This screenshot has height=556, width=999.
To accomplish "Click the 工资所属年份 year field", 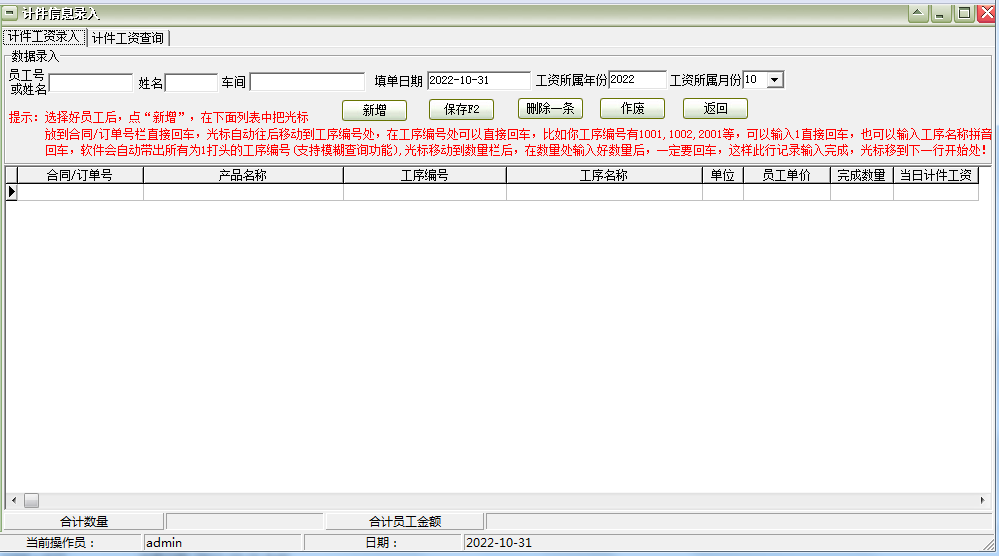I will pos(636,80).
